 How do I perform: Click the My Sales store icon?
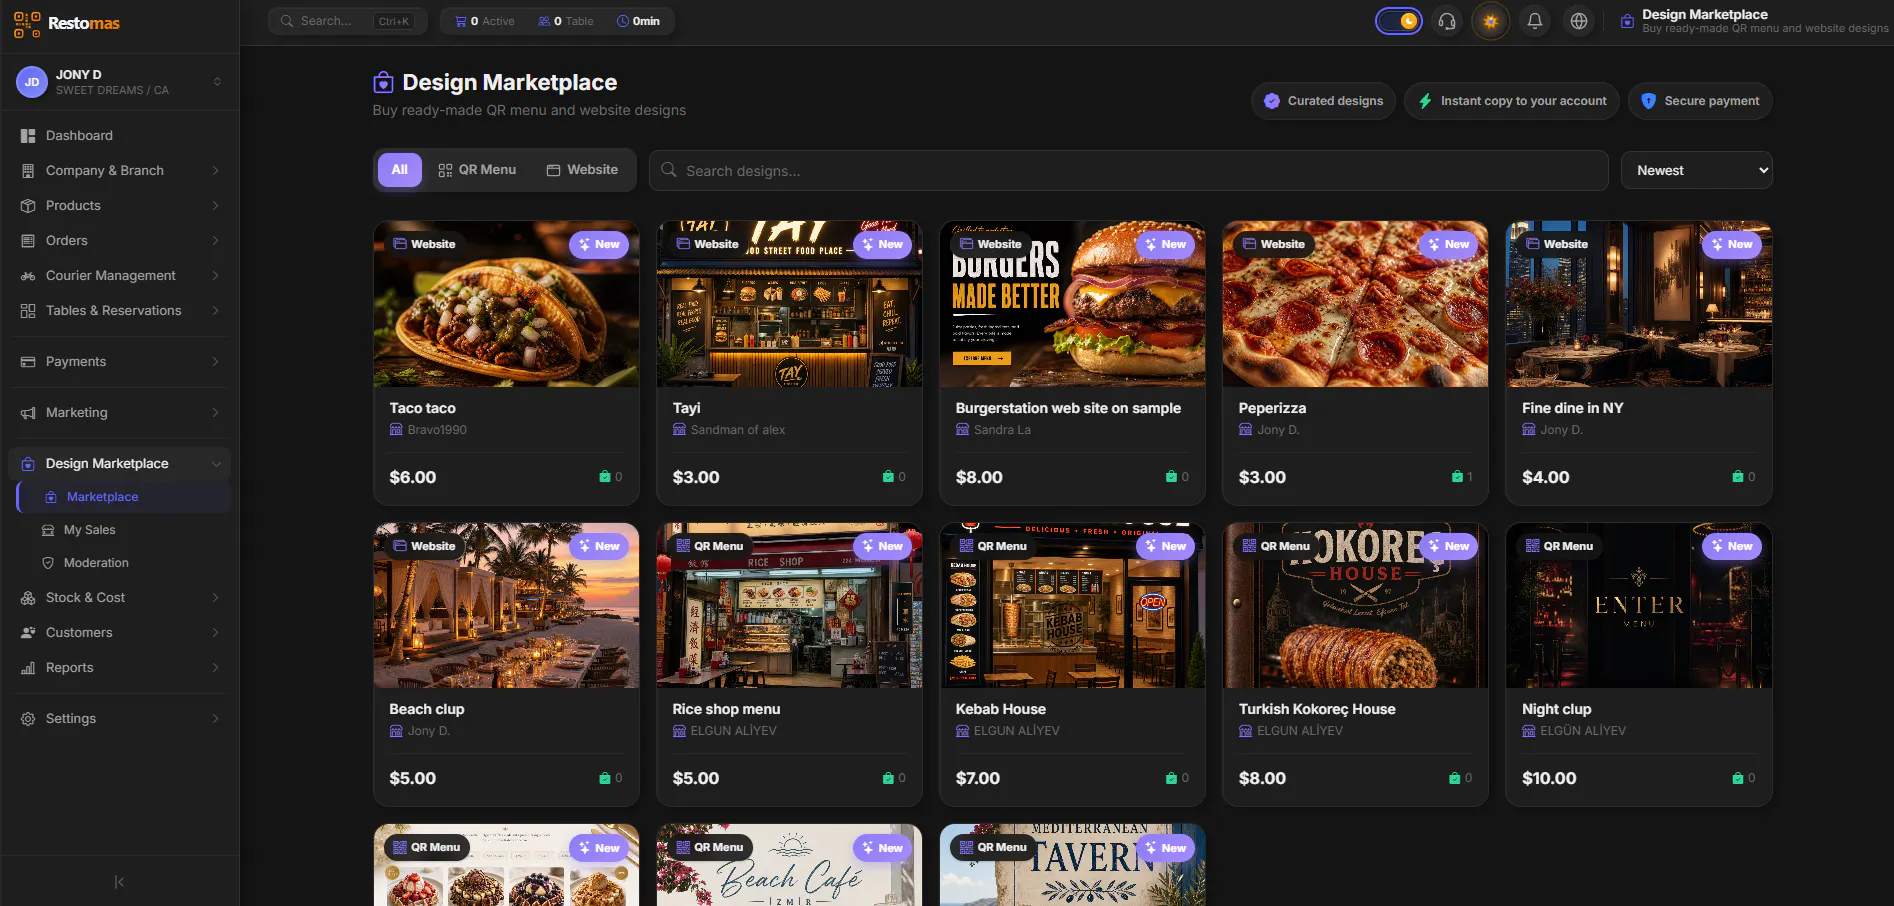click(48, 530)
